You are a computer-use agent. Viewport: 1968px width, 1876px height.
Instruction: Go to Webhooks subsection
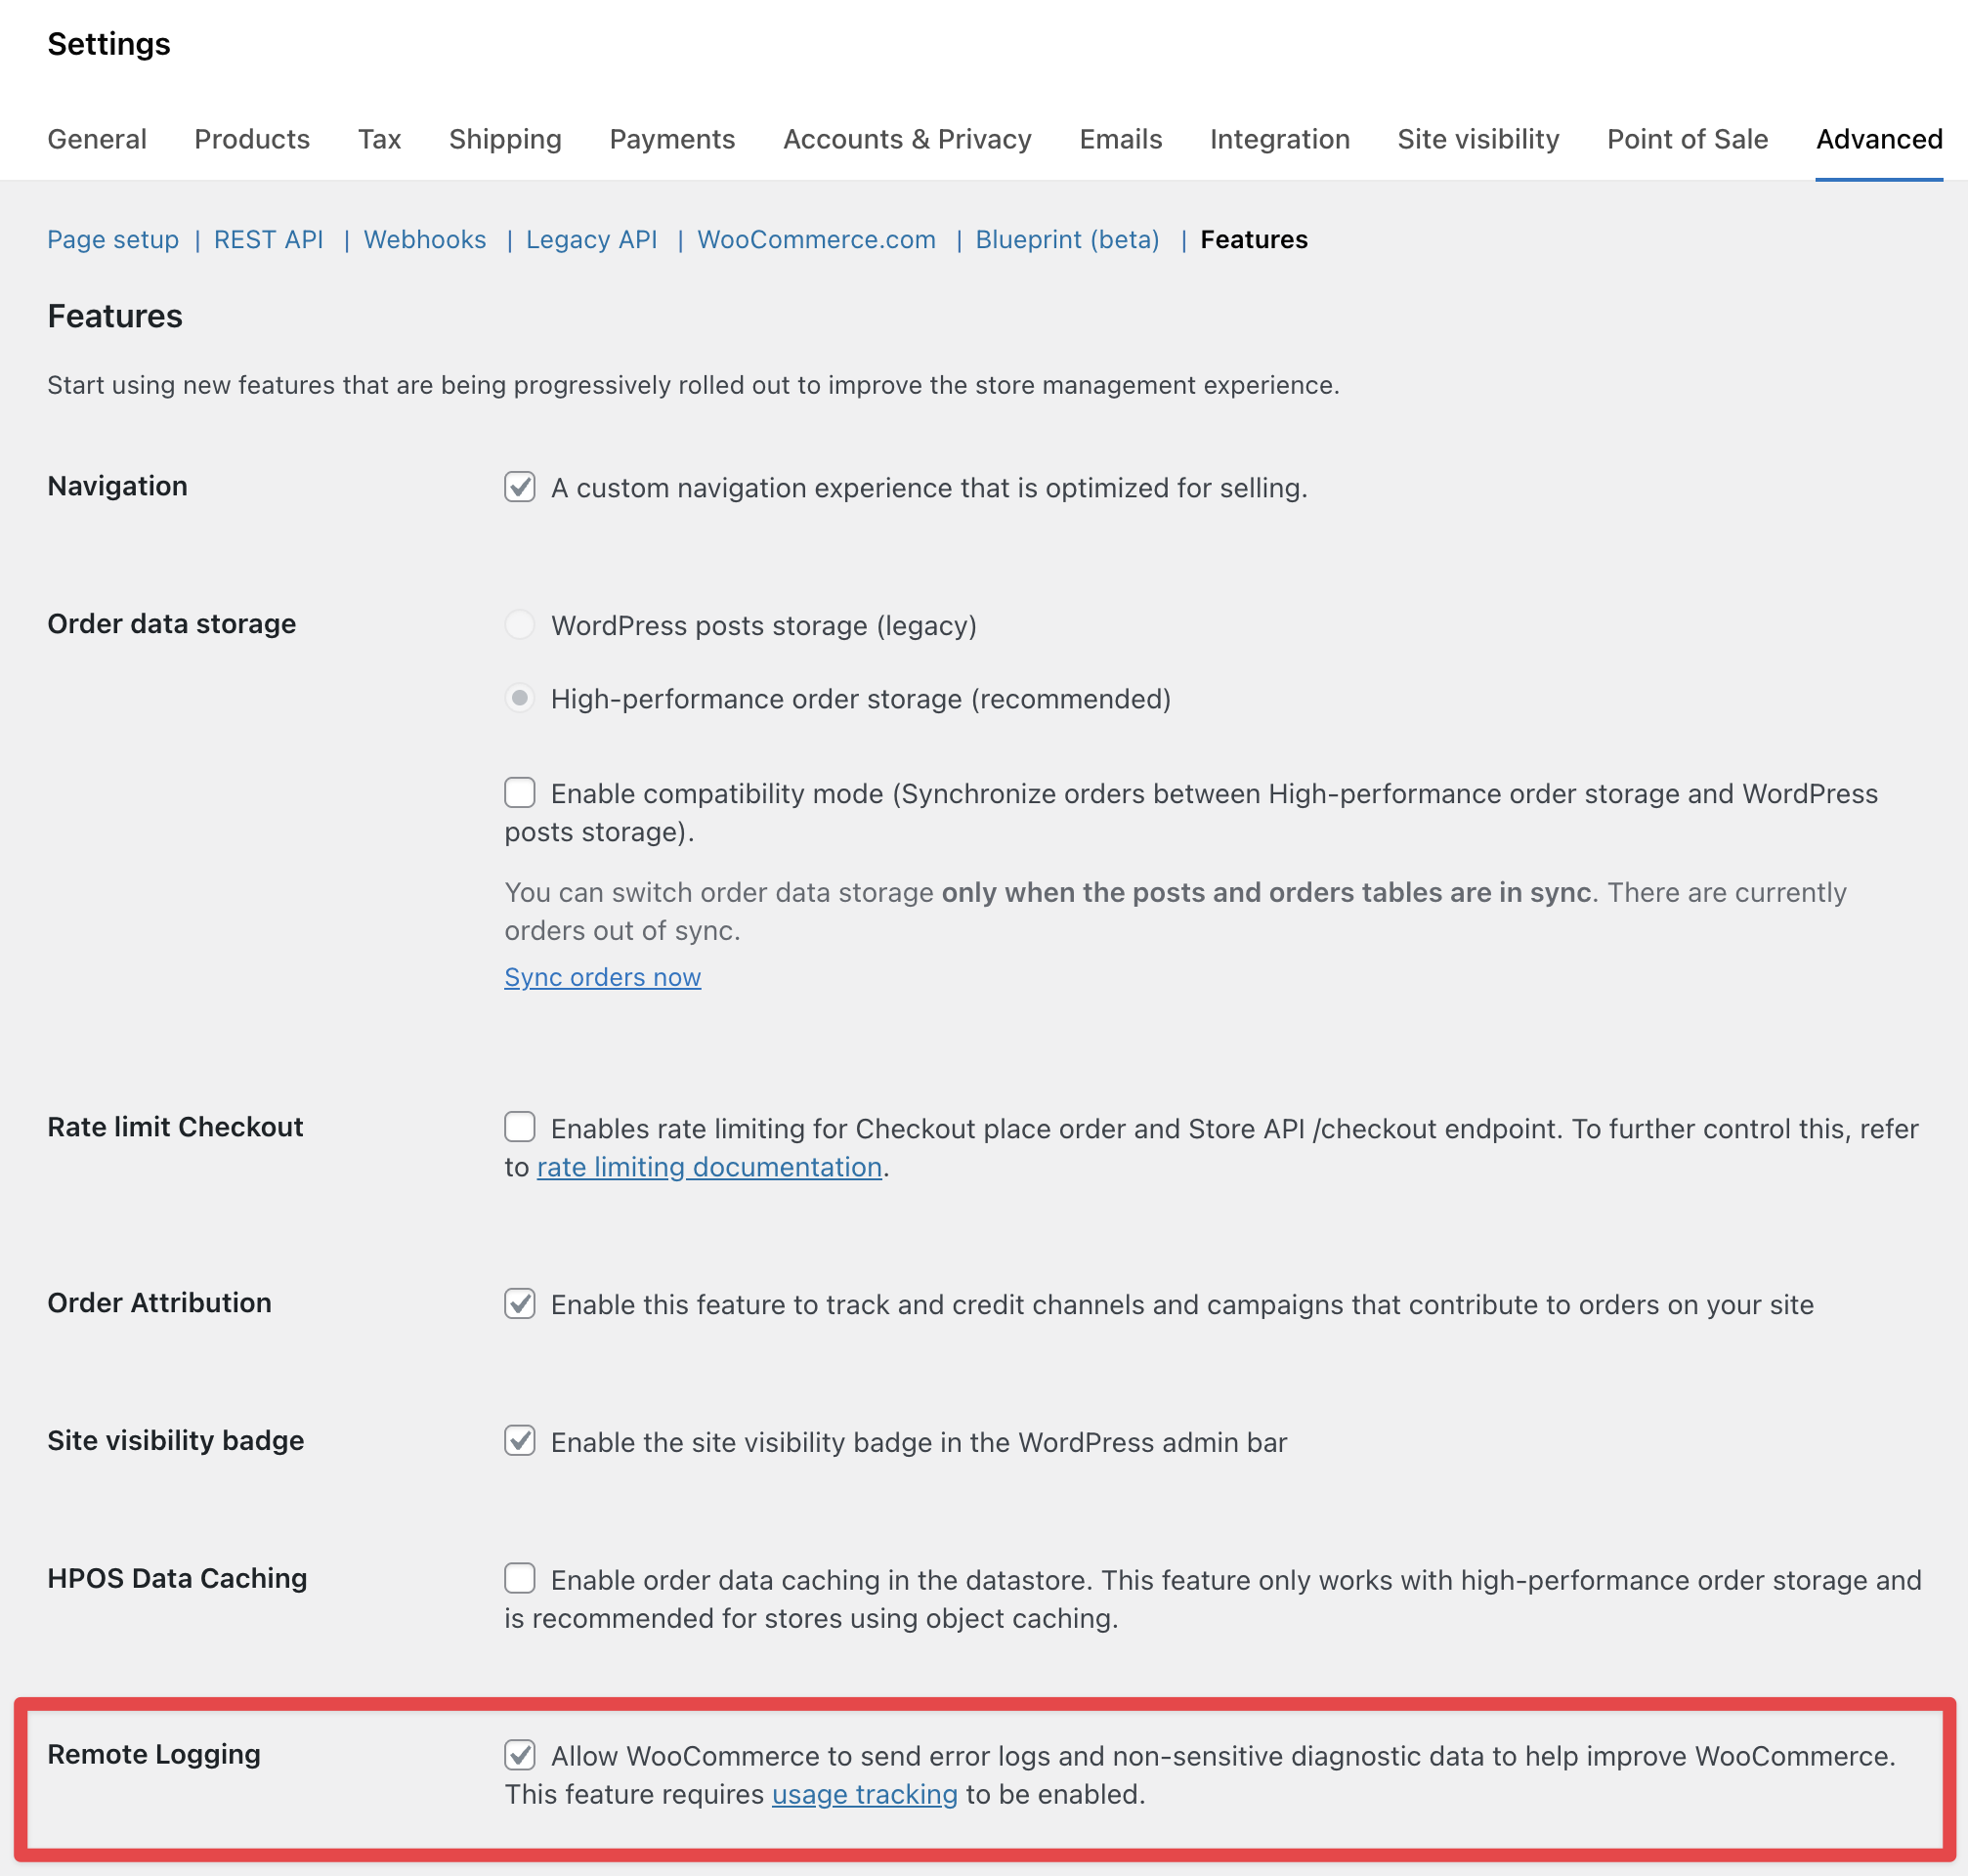pos(424,240)
